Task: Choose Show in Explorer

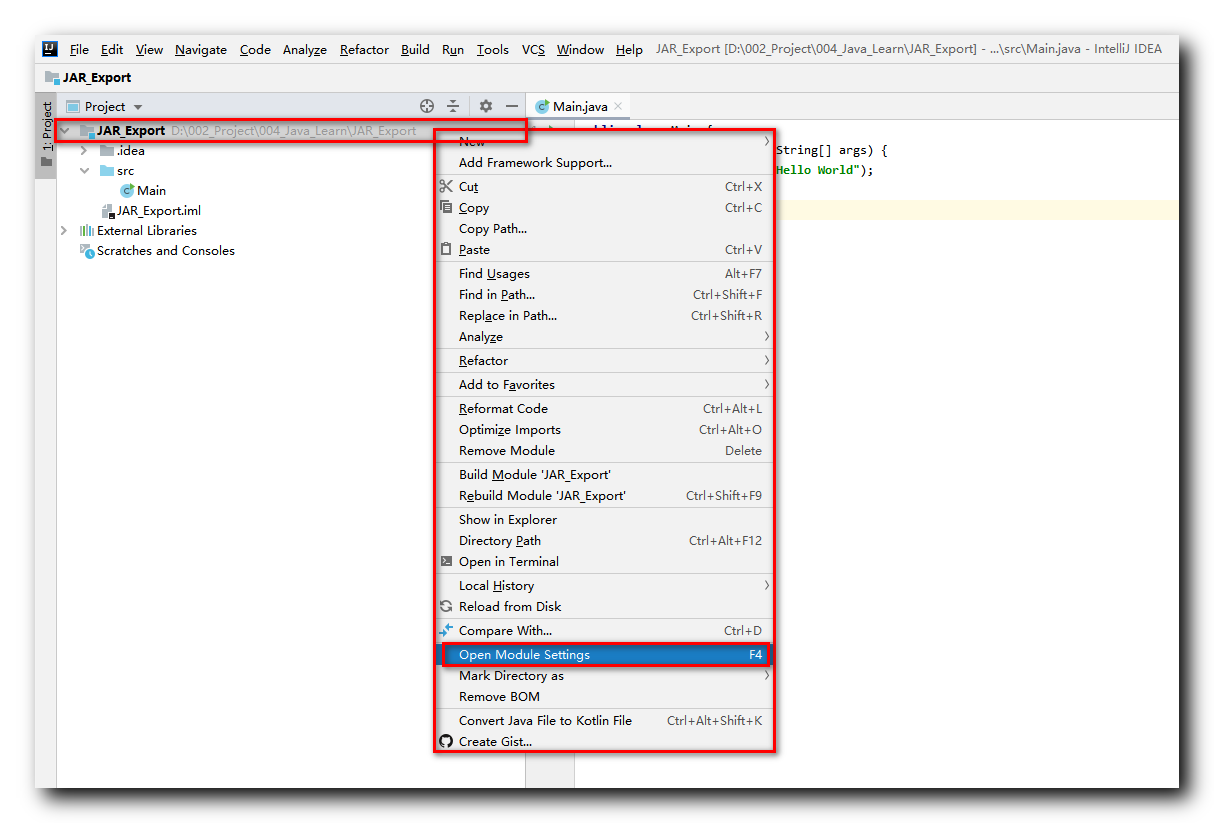Action: click(x=604, y=519)
